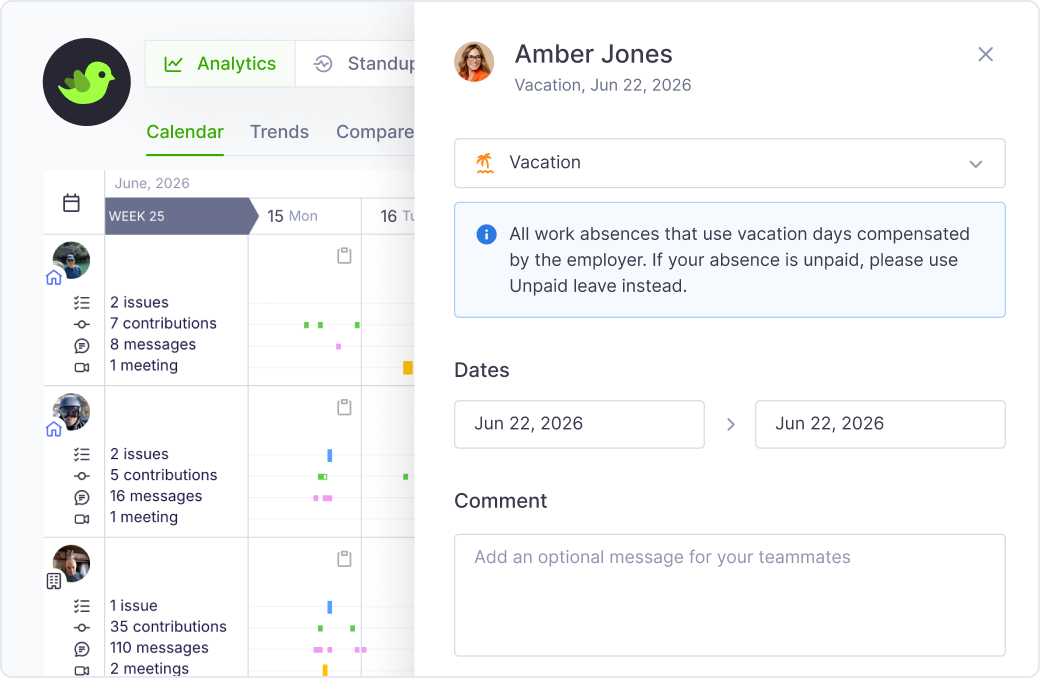The width and height of the screenshot is (1040, 678).
Task: Click the '7 contributions' text
Action: click(163, 323)
